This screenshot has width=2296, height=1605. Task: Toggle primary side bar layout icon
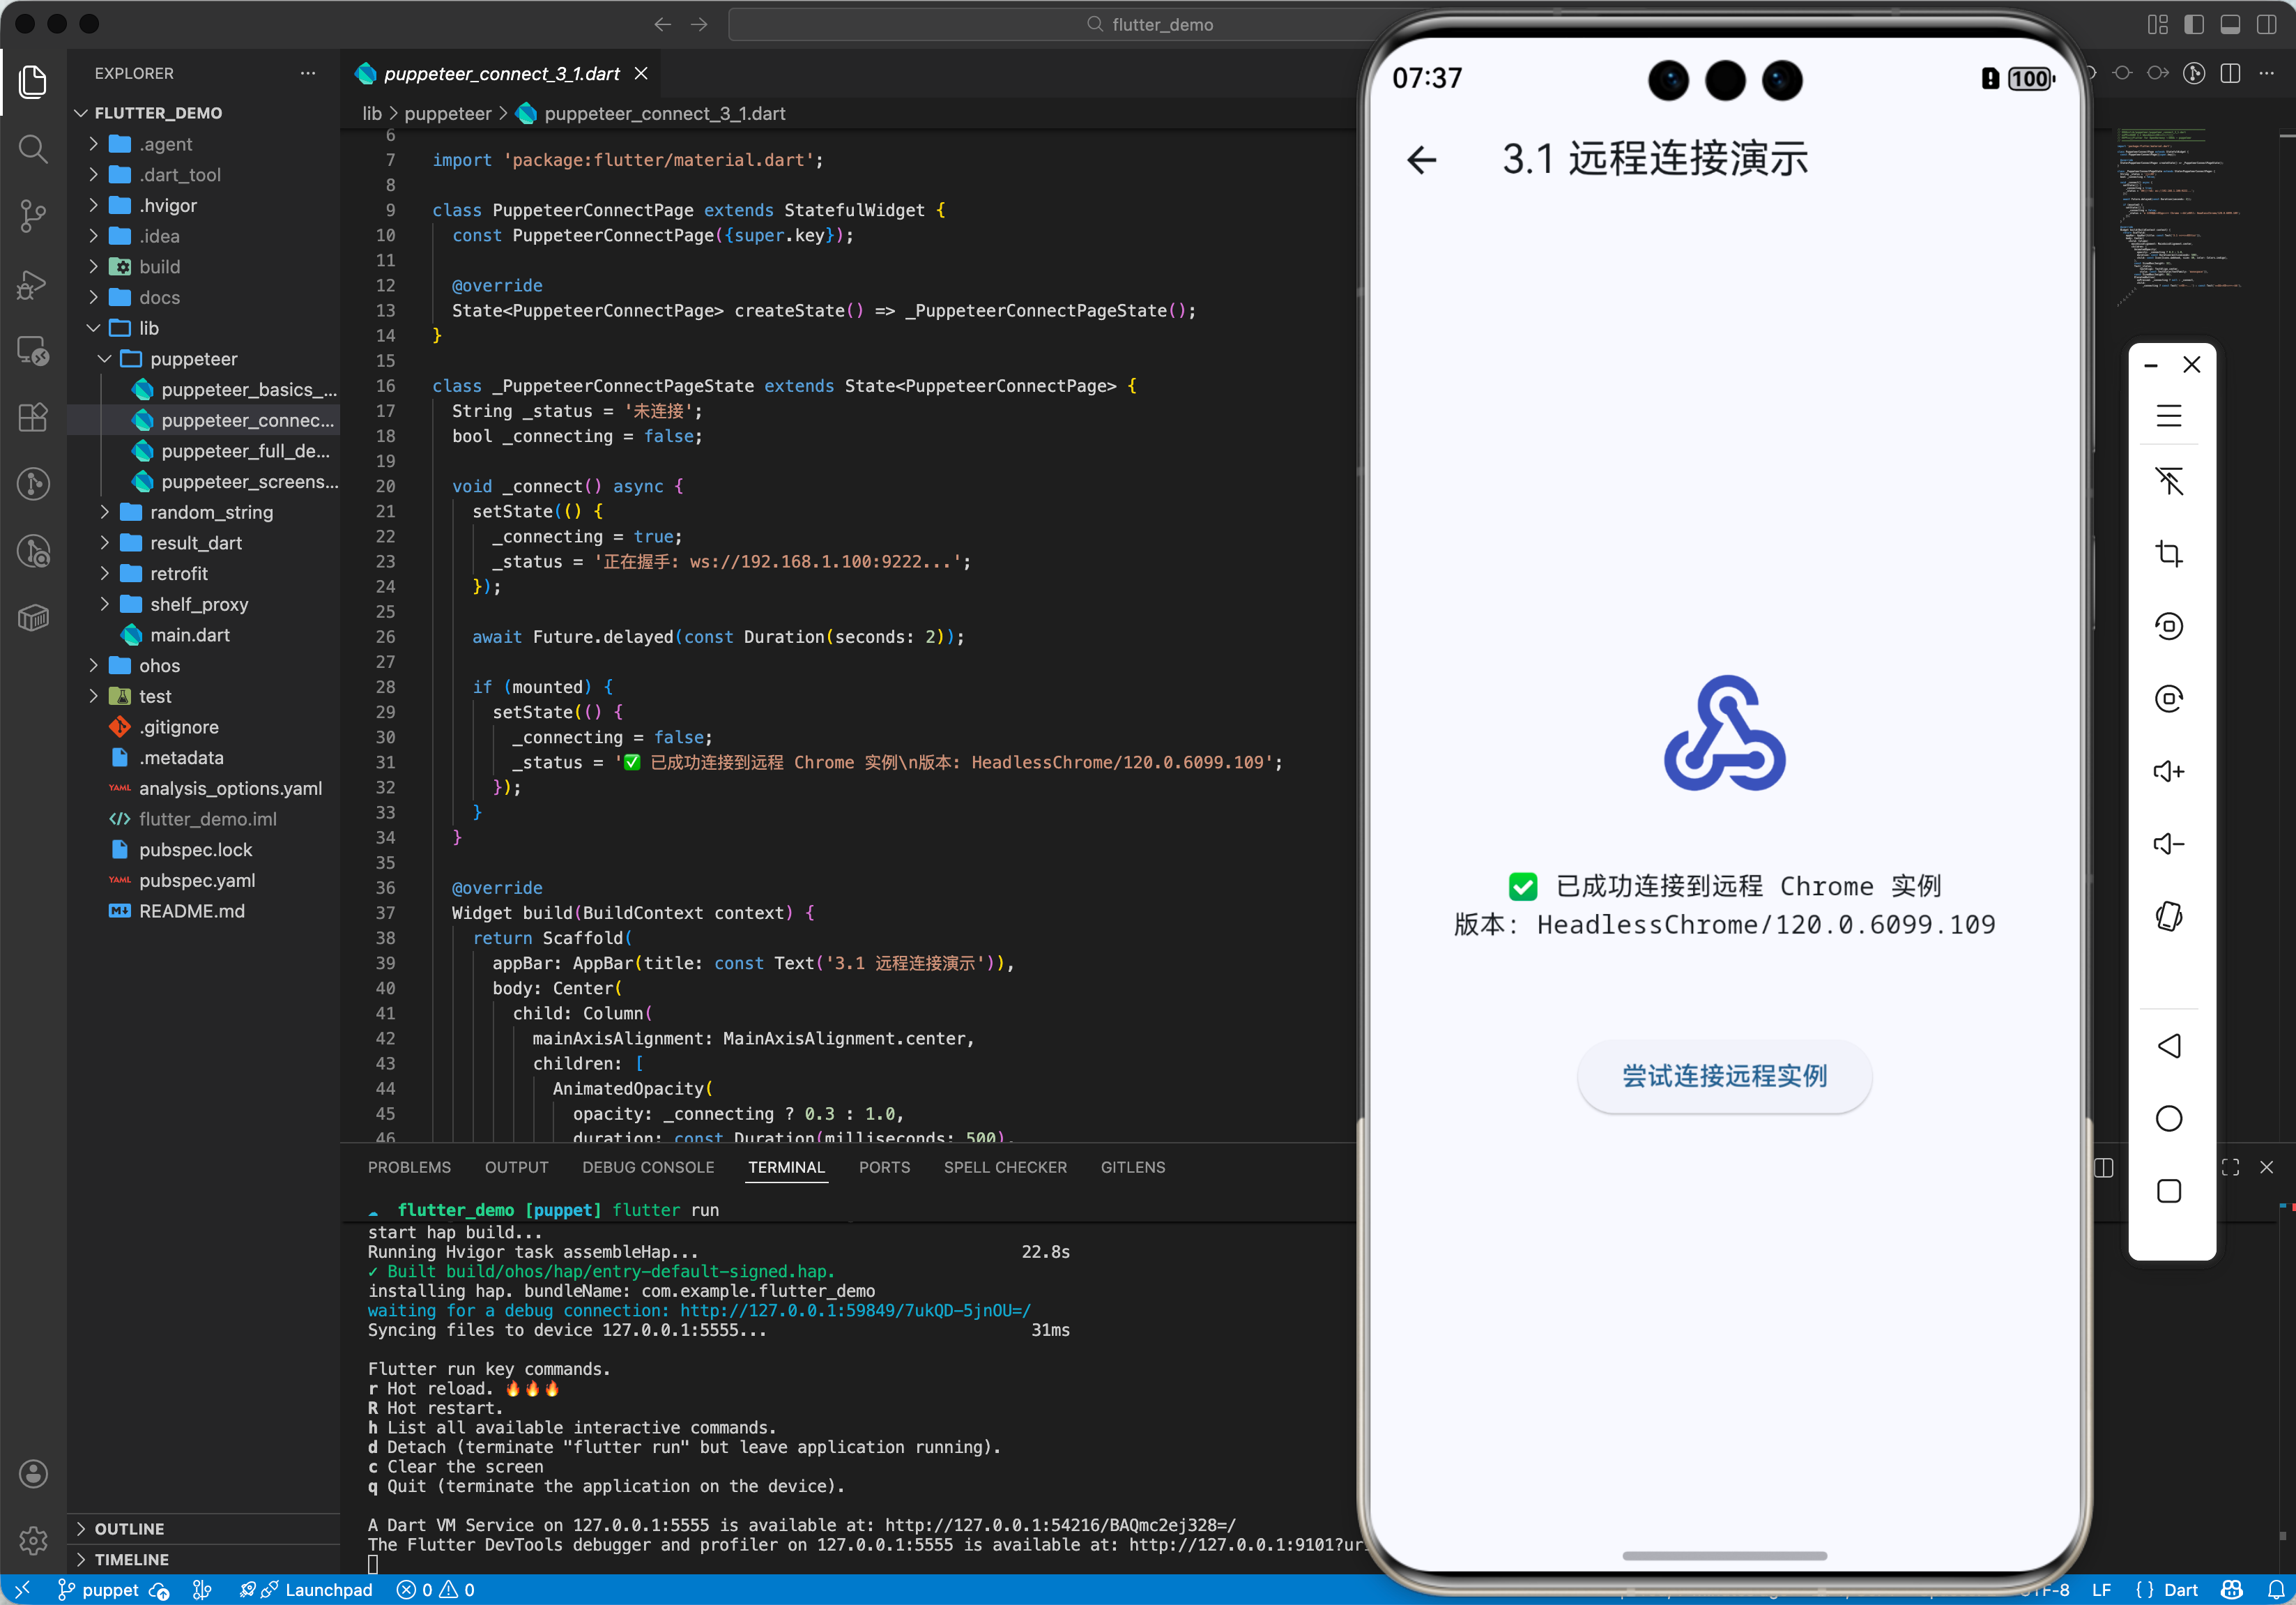pyautogui.click(x=2194, y=24)
